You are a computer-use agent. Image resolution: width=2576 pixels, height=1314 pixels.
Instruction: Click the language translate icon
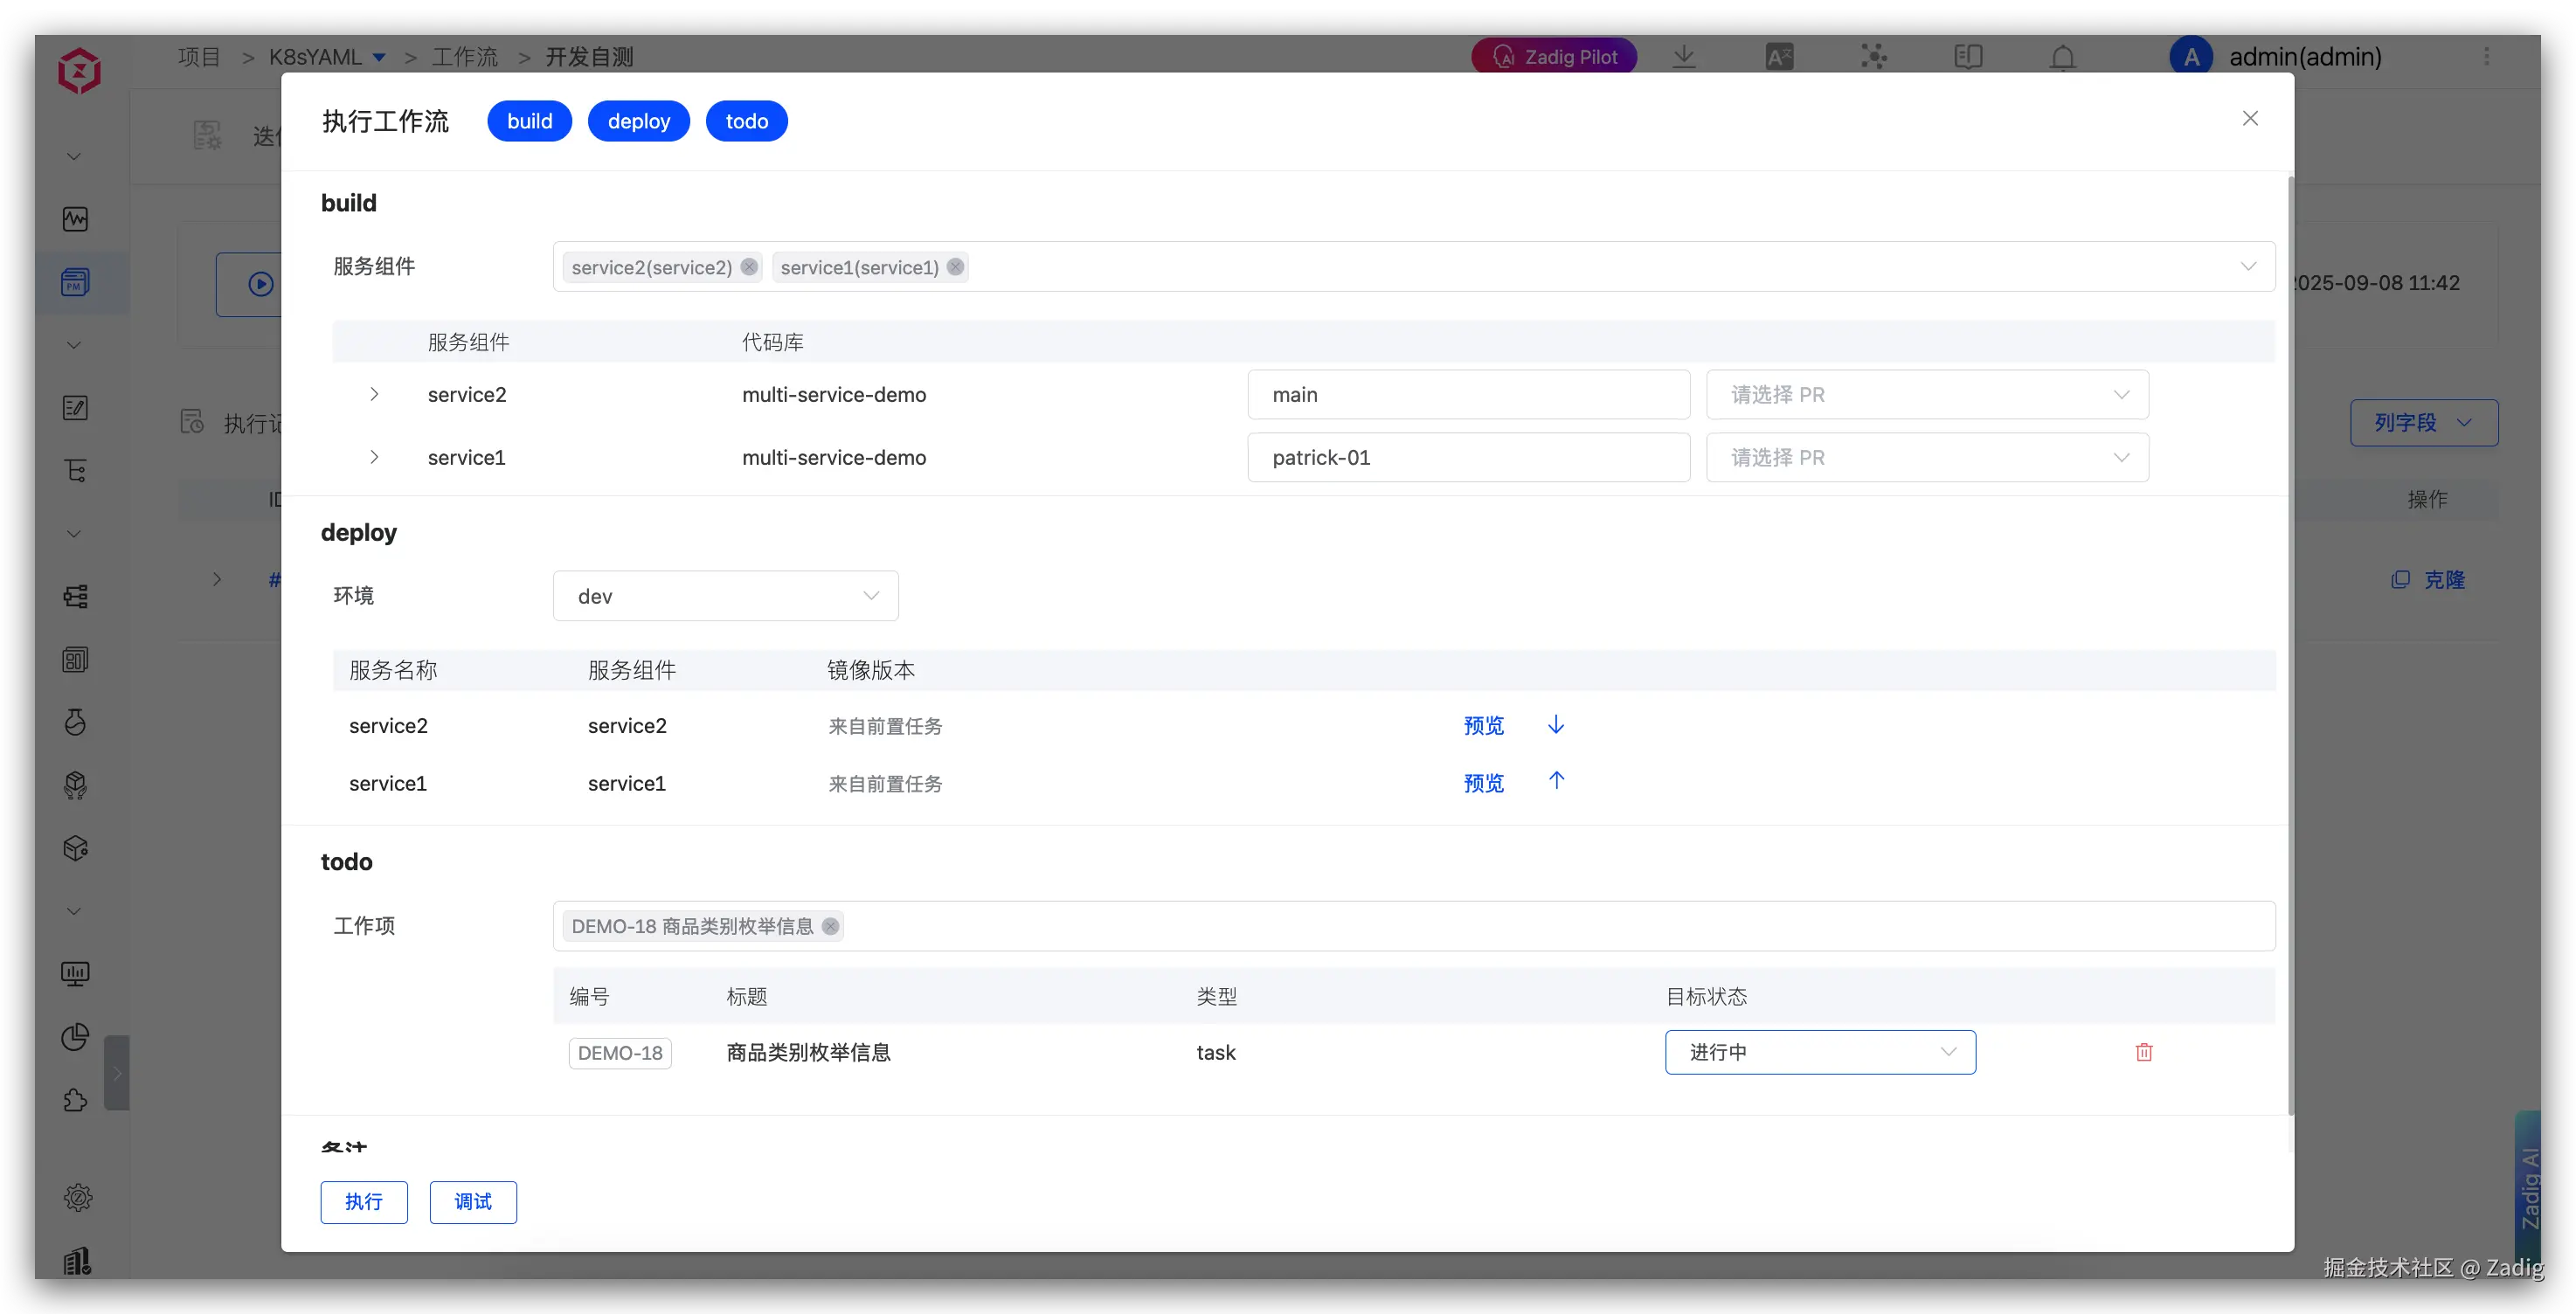(1779, 57)
